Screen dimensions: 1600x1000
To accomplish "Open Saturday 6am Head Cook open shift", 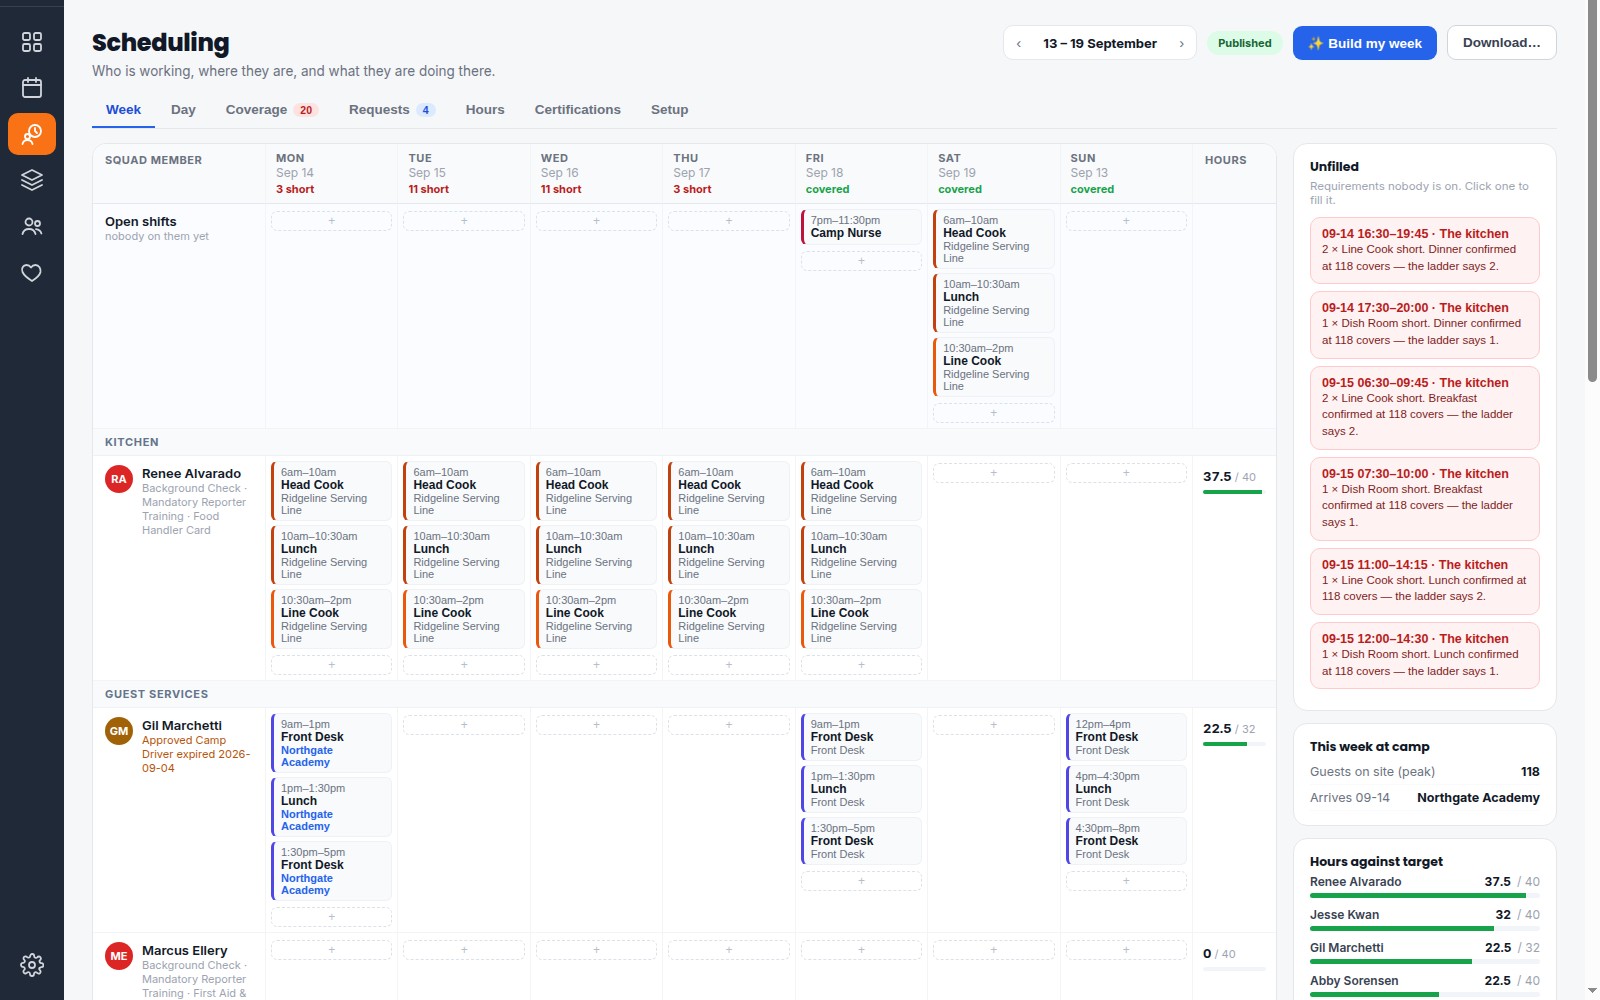I will (993, 239).
